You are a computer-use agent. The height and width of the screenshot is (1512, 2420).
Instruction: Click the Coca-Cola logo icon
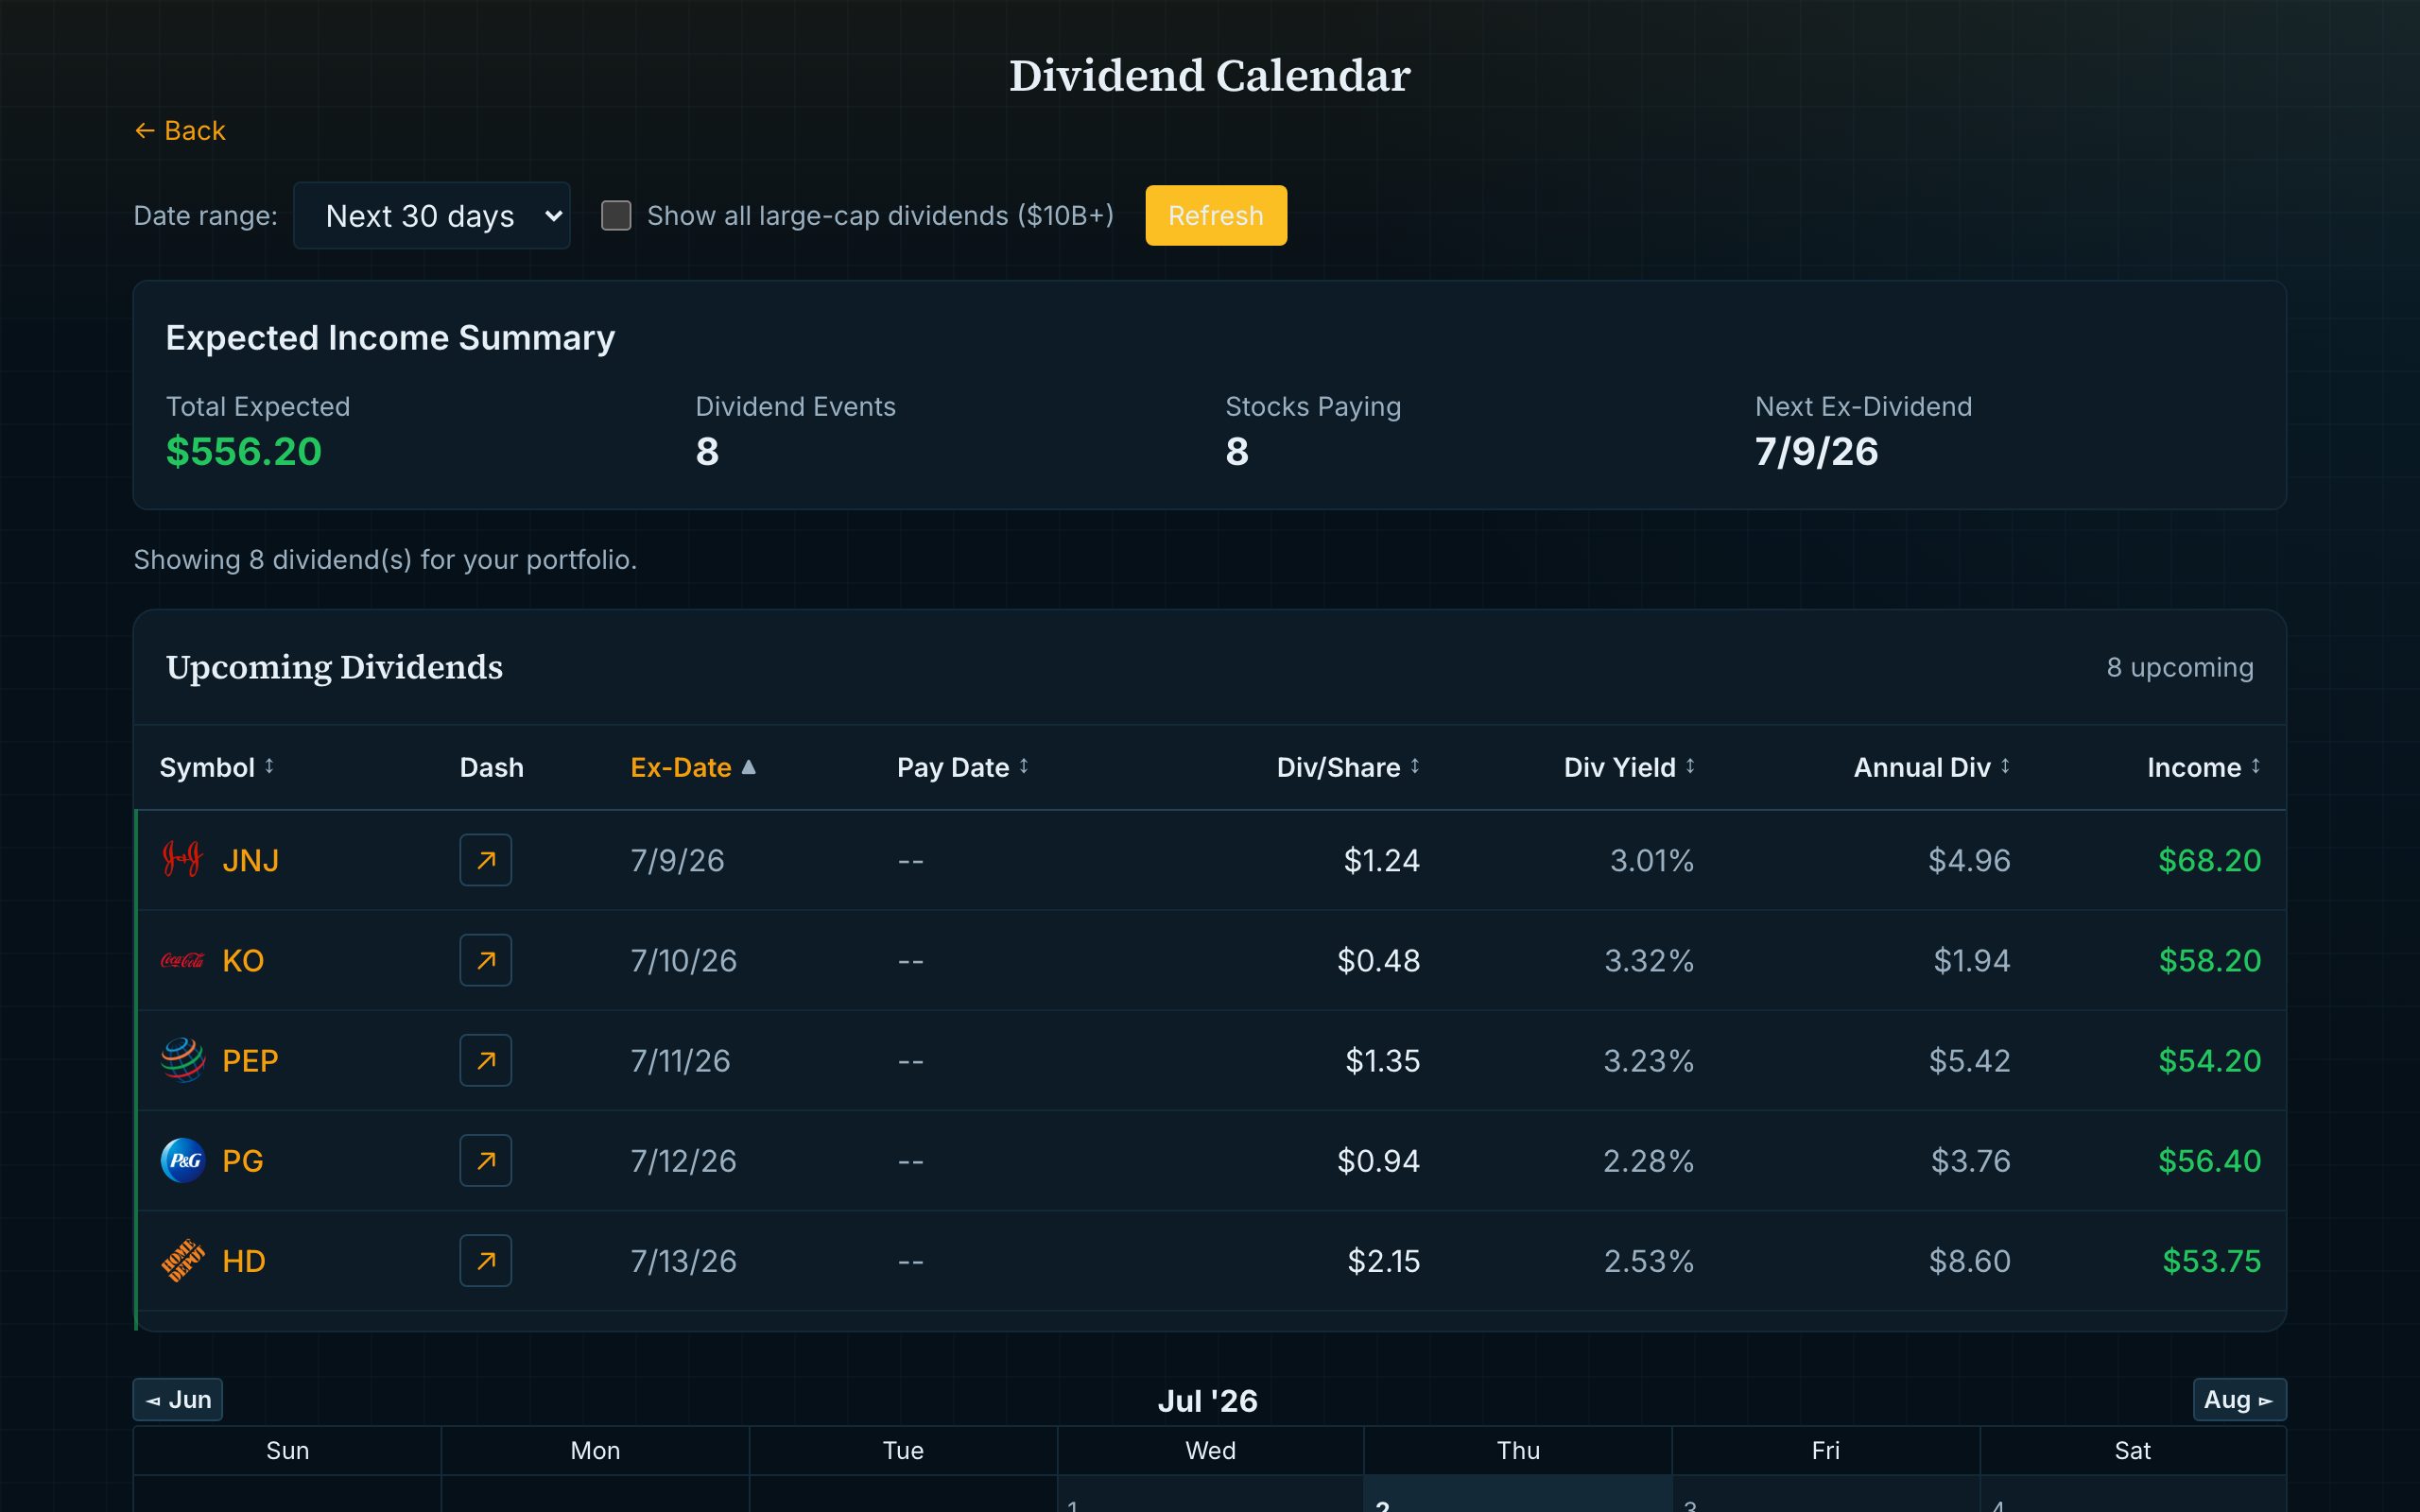click(183, 960)
